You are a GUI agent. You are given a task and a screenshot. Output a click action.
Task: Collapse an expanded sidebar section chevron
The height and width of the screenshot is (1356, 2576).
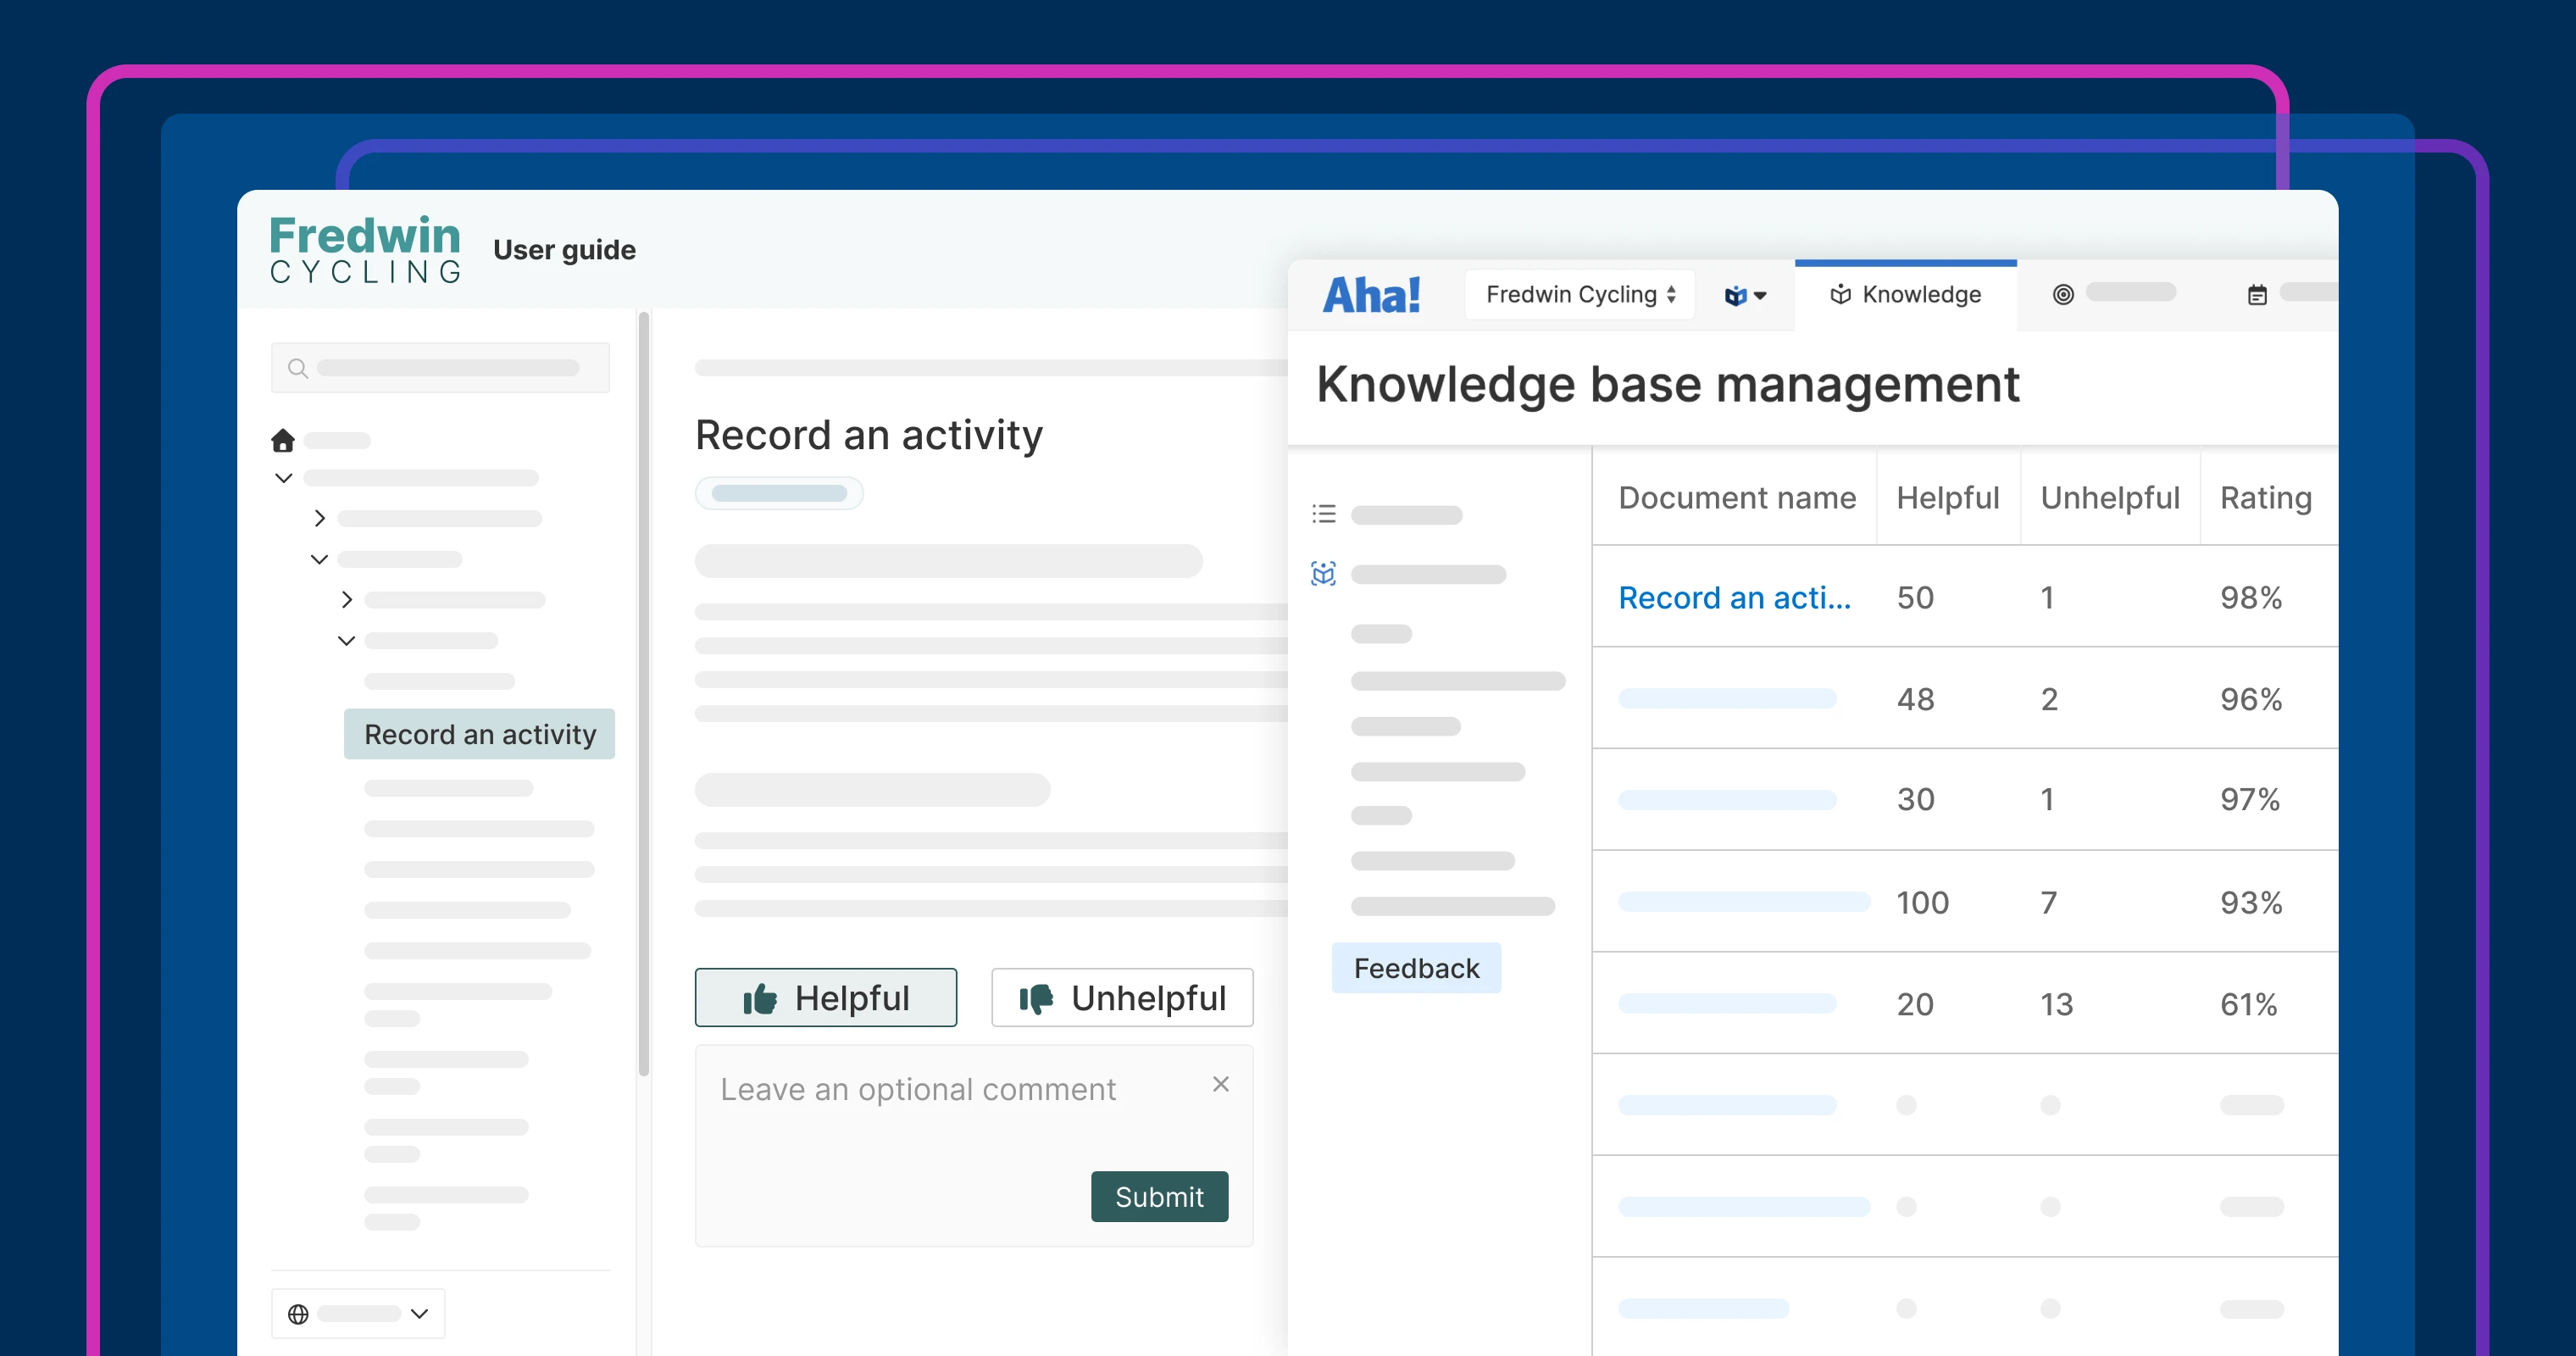coord(283,477)
